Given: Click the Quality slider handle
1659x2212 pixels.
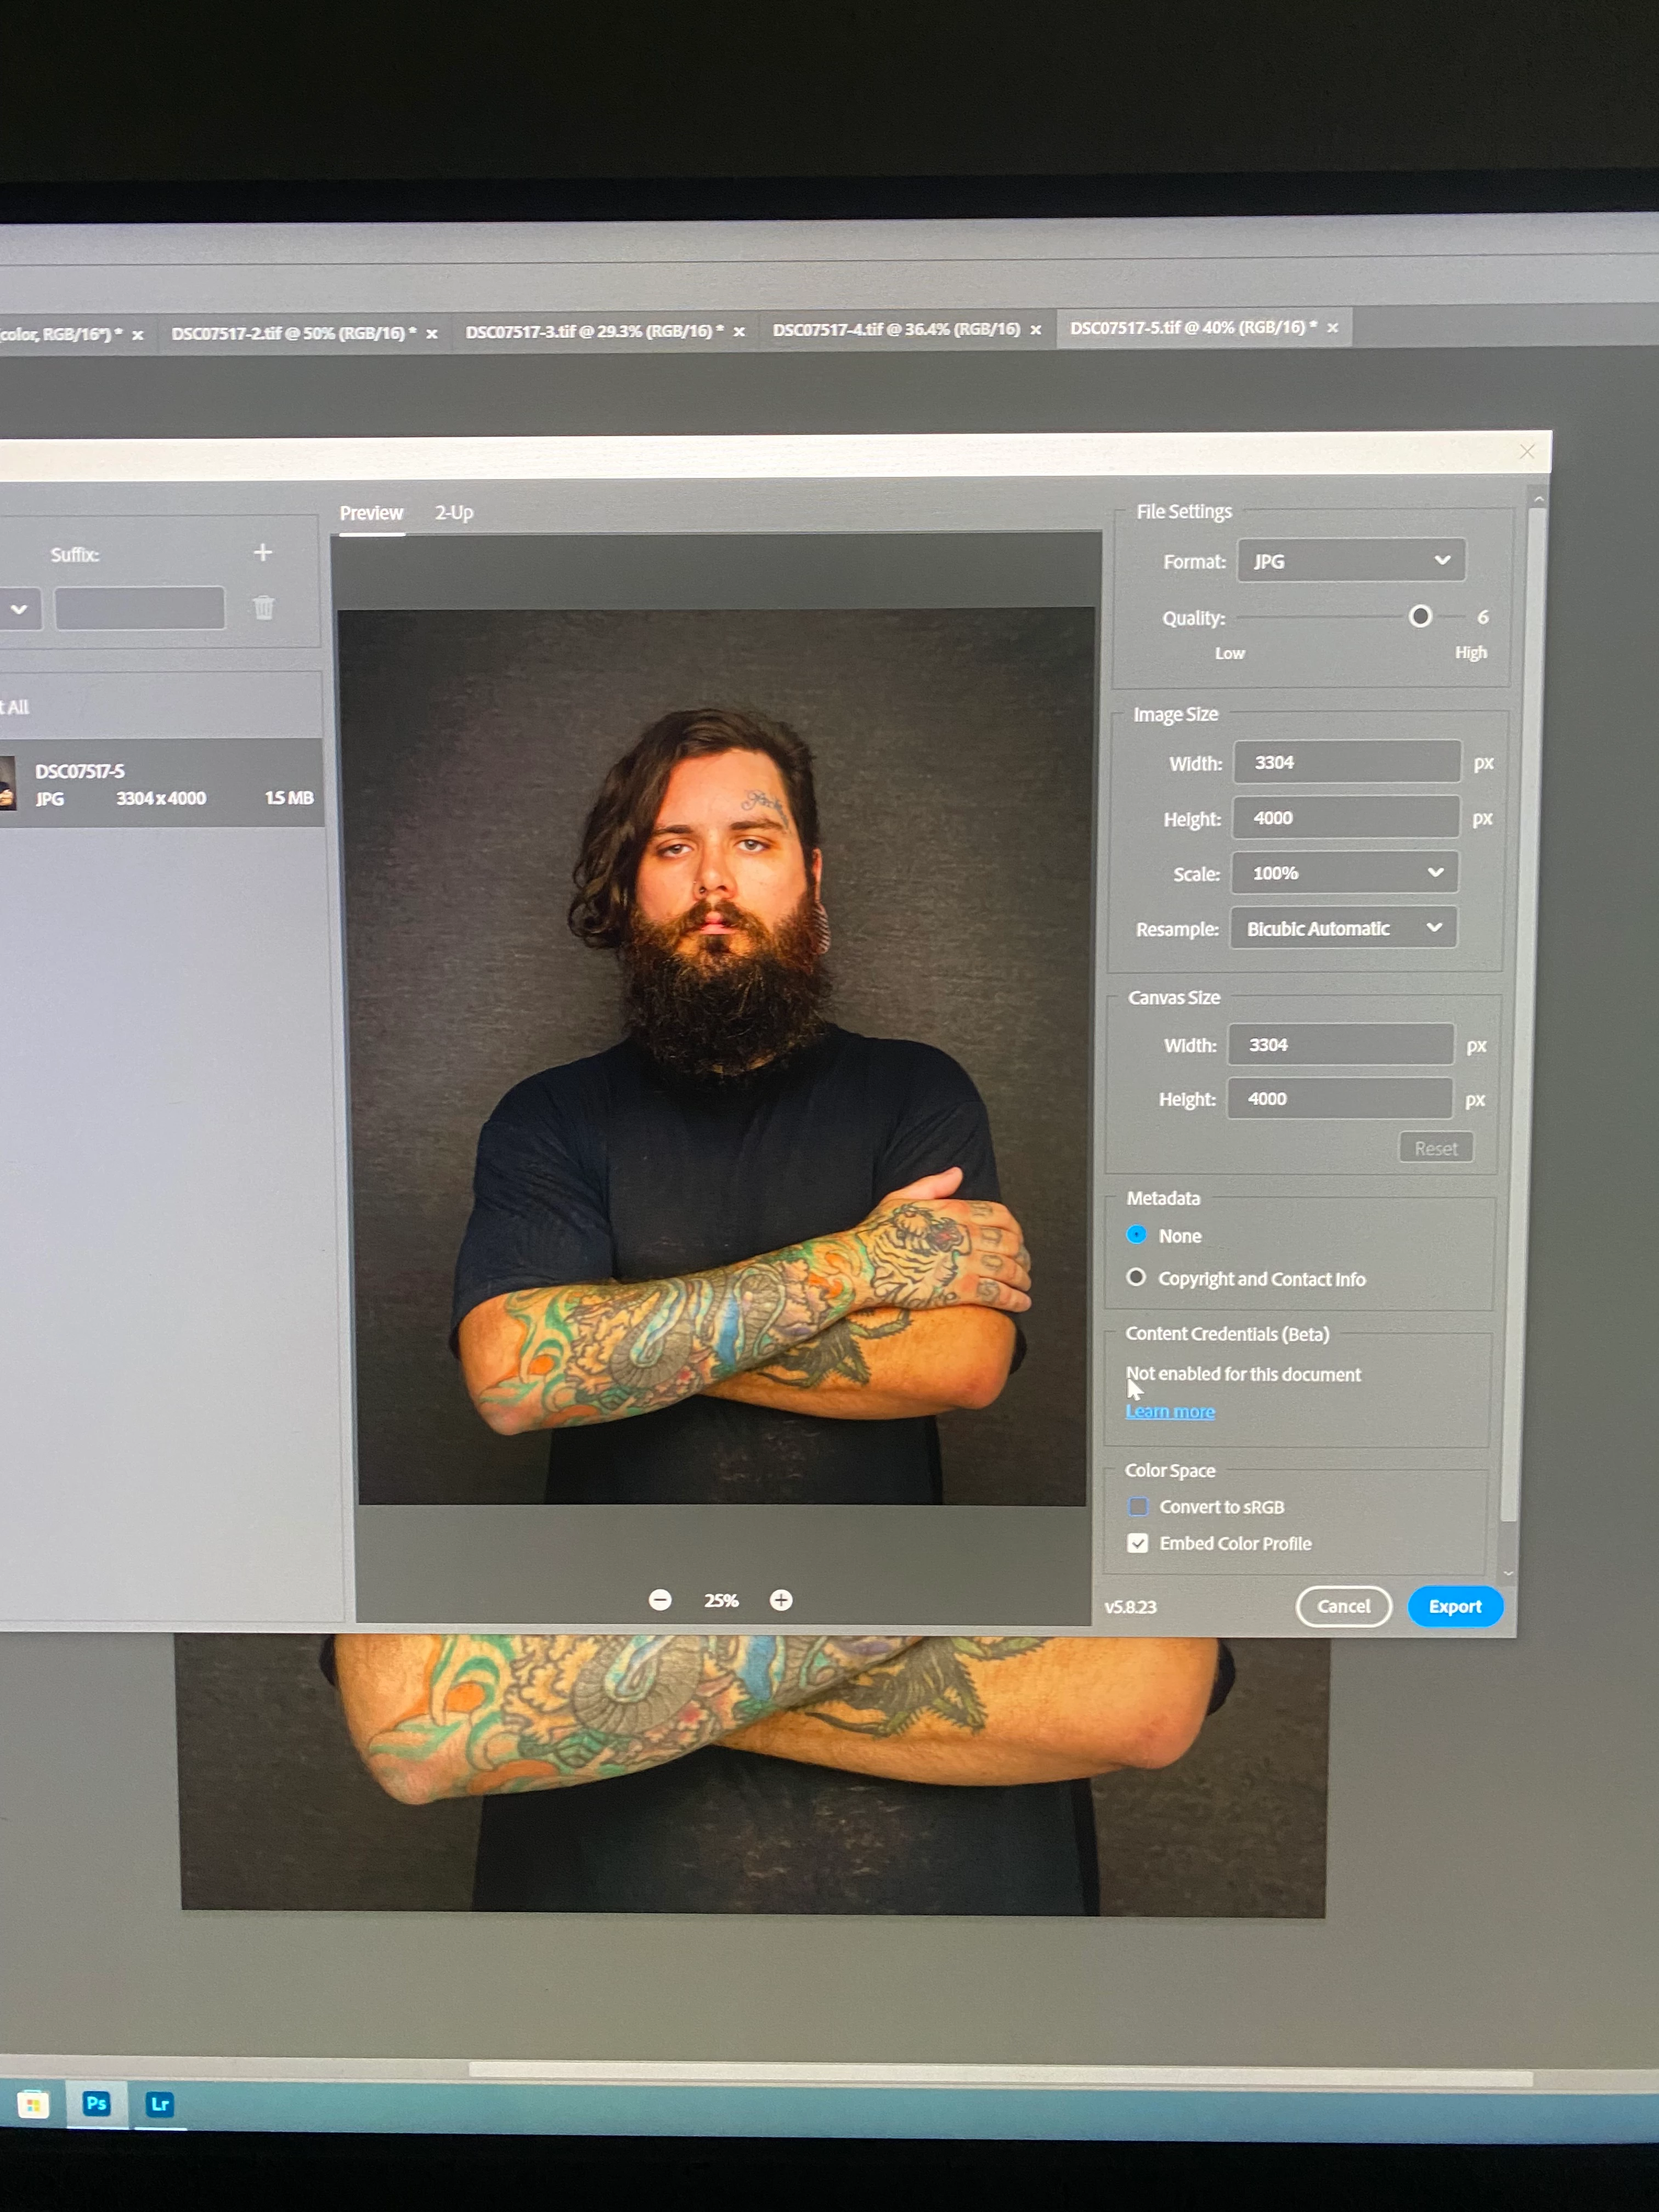Looking at the screenshot, I should point(1420,616).
